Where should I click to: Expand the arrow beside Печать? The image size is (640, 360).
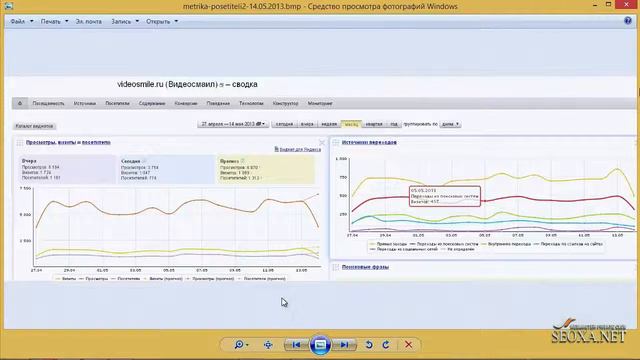67,21
